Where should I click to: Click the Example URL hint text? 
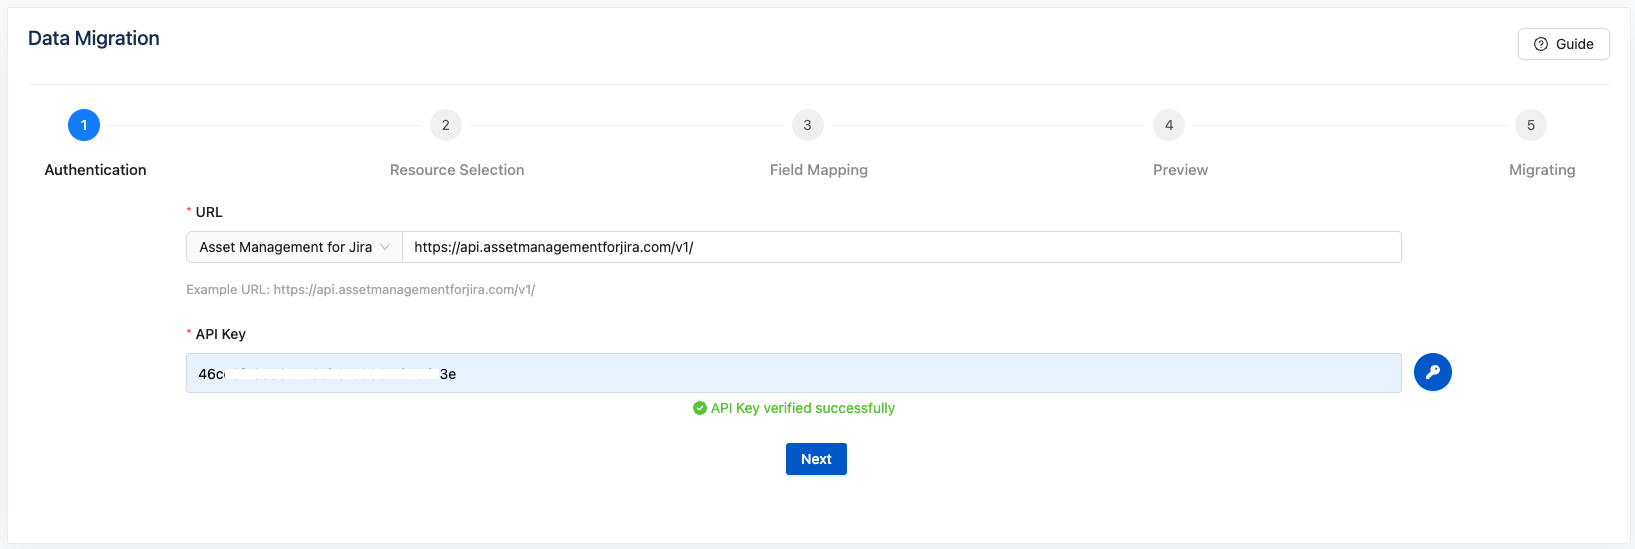click(360, 290)
